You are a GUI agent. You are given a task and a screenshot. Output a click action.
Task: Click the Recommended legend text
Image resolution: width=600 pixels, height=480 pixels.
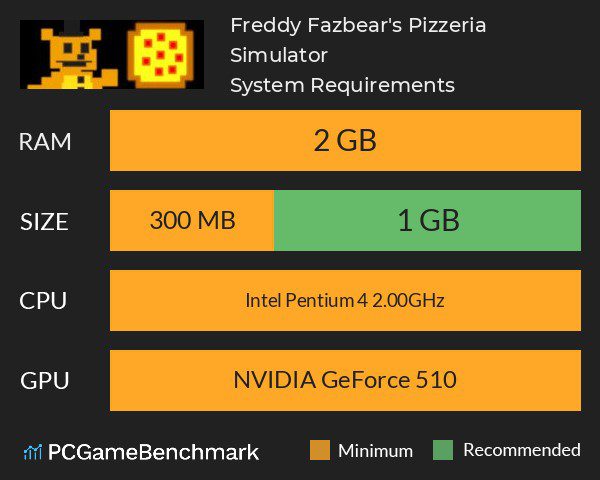[521, 450]
